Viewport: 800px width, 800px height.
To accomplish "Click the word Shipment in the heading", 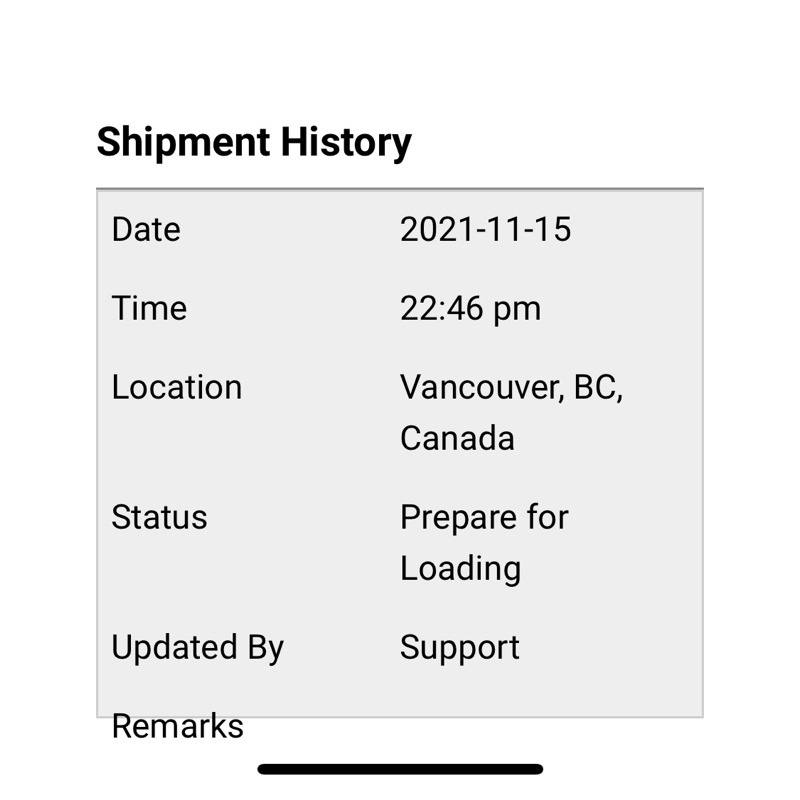I will tap(182, 142).
